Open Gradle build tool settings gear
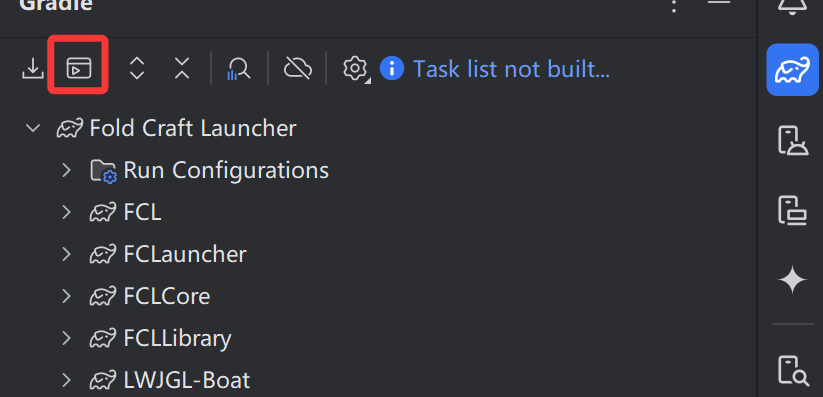The image size is (823, 397). [x=355, y=69]
